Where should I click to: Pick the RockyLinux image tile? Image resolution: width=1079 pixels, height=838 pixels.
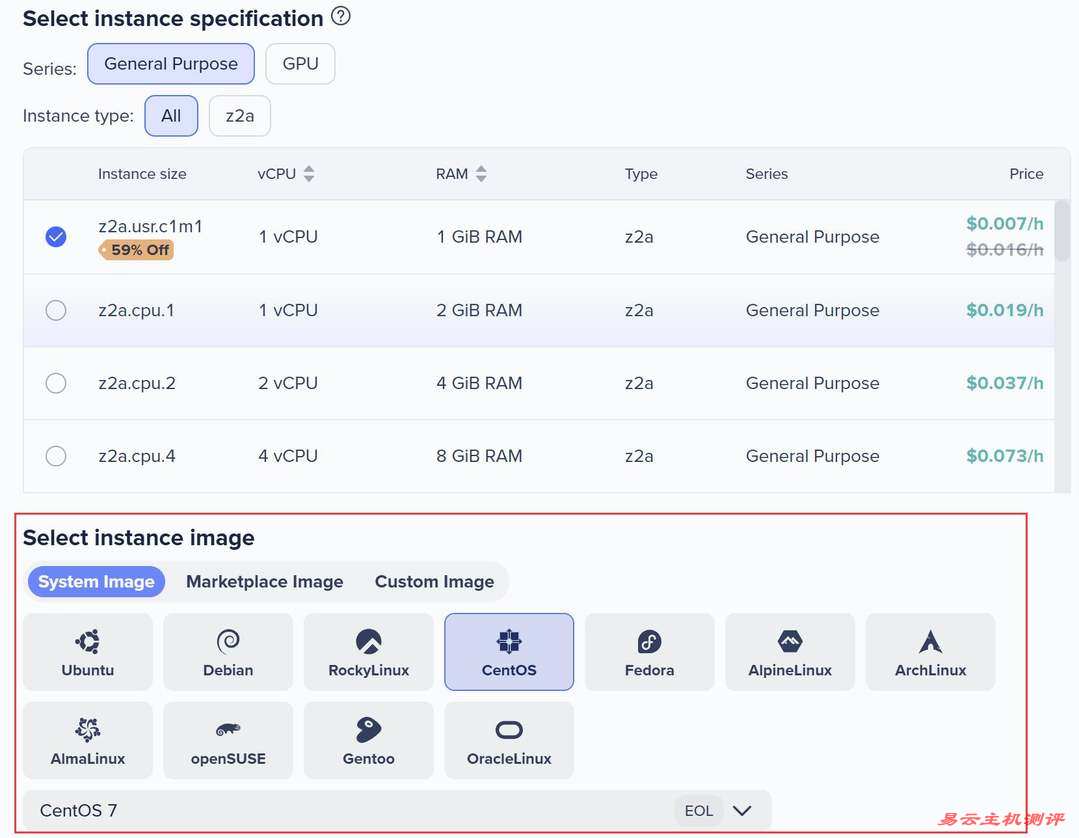(369, 652)
